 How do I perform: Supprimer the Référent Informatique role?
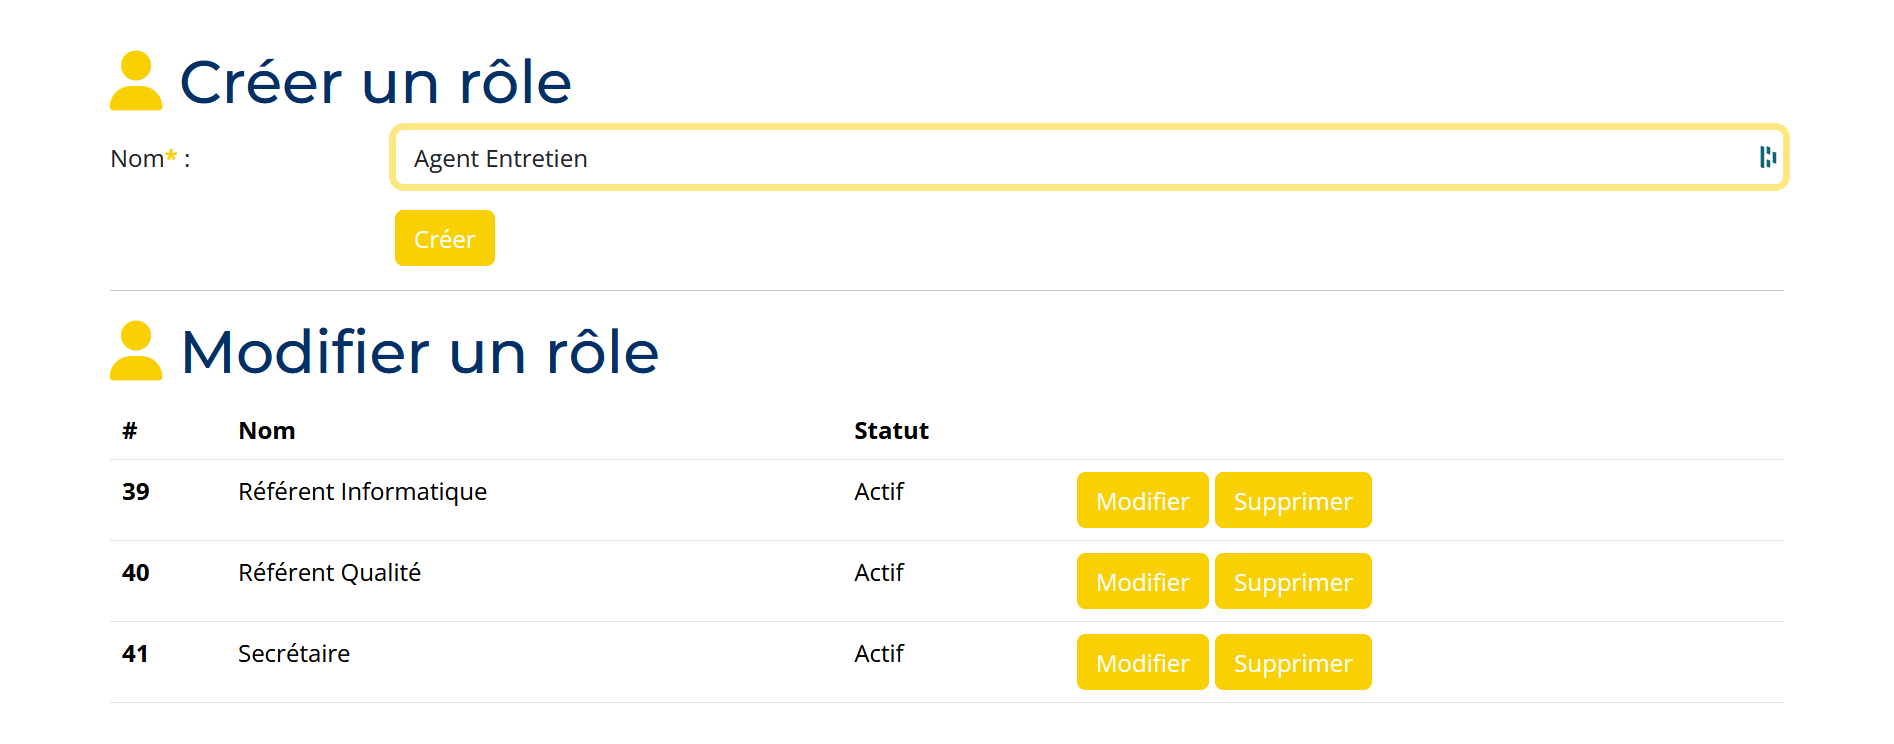(x=1292, y=500)
